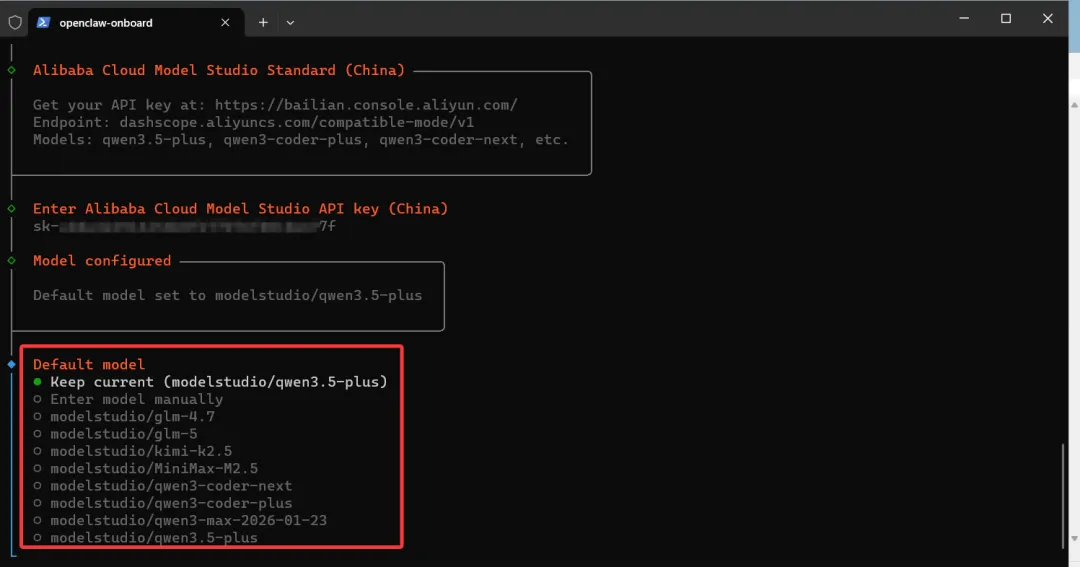The width and height of the screenshot is (1080, 567).
Task: Maximize the terminal window
Action: point(1006,19)
